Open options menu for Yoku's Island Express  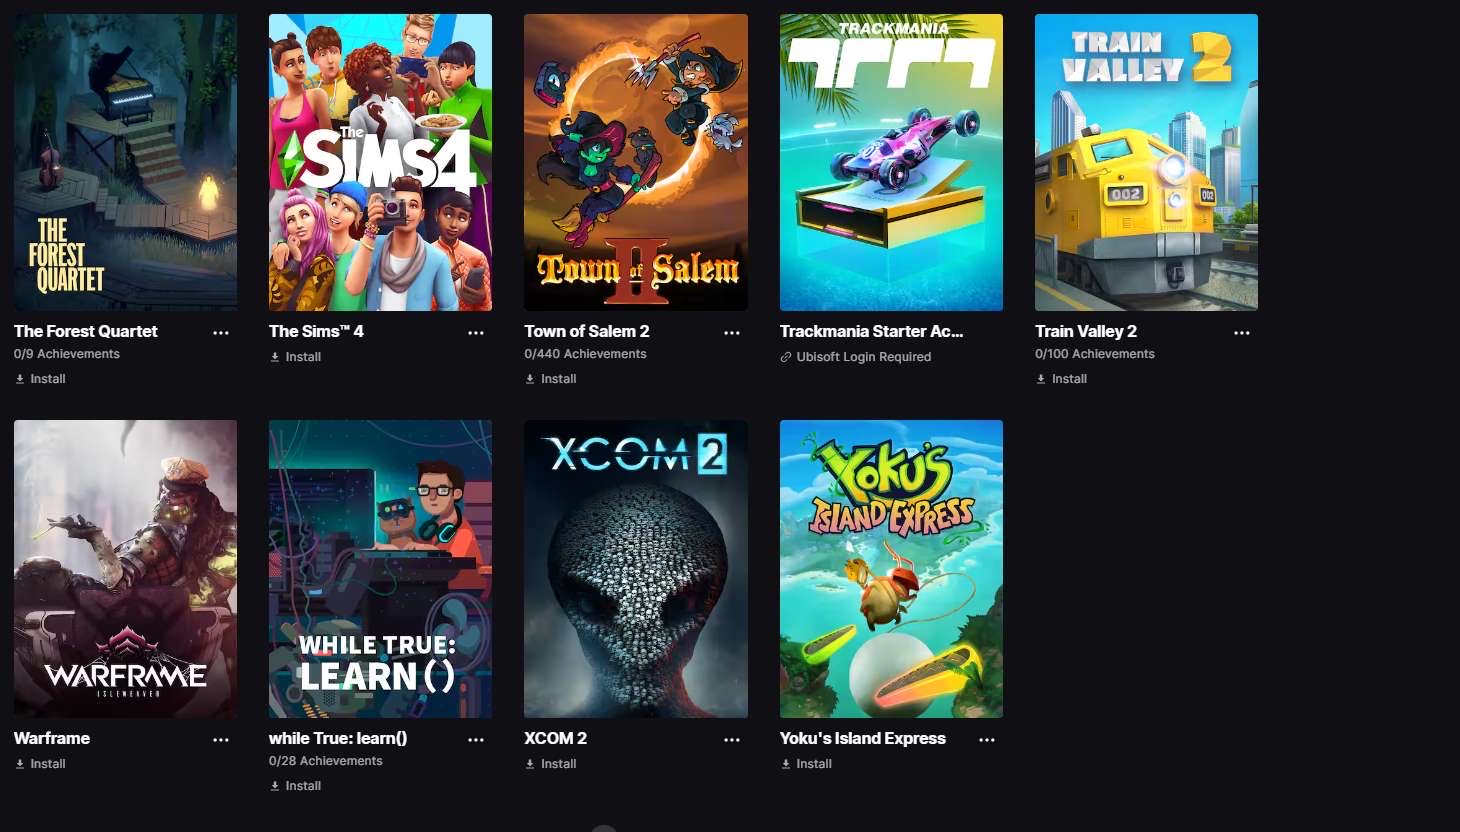[987, 740]
